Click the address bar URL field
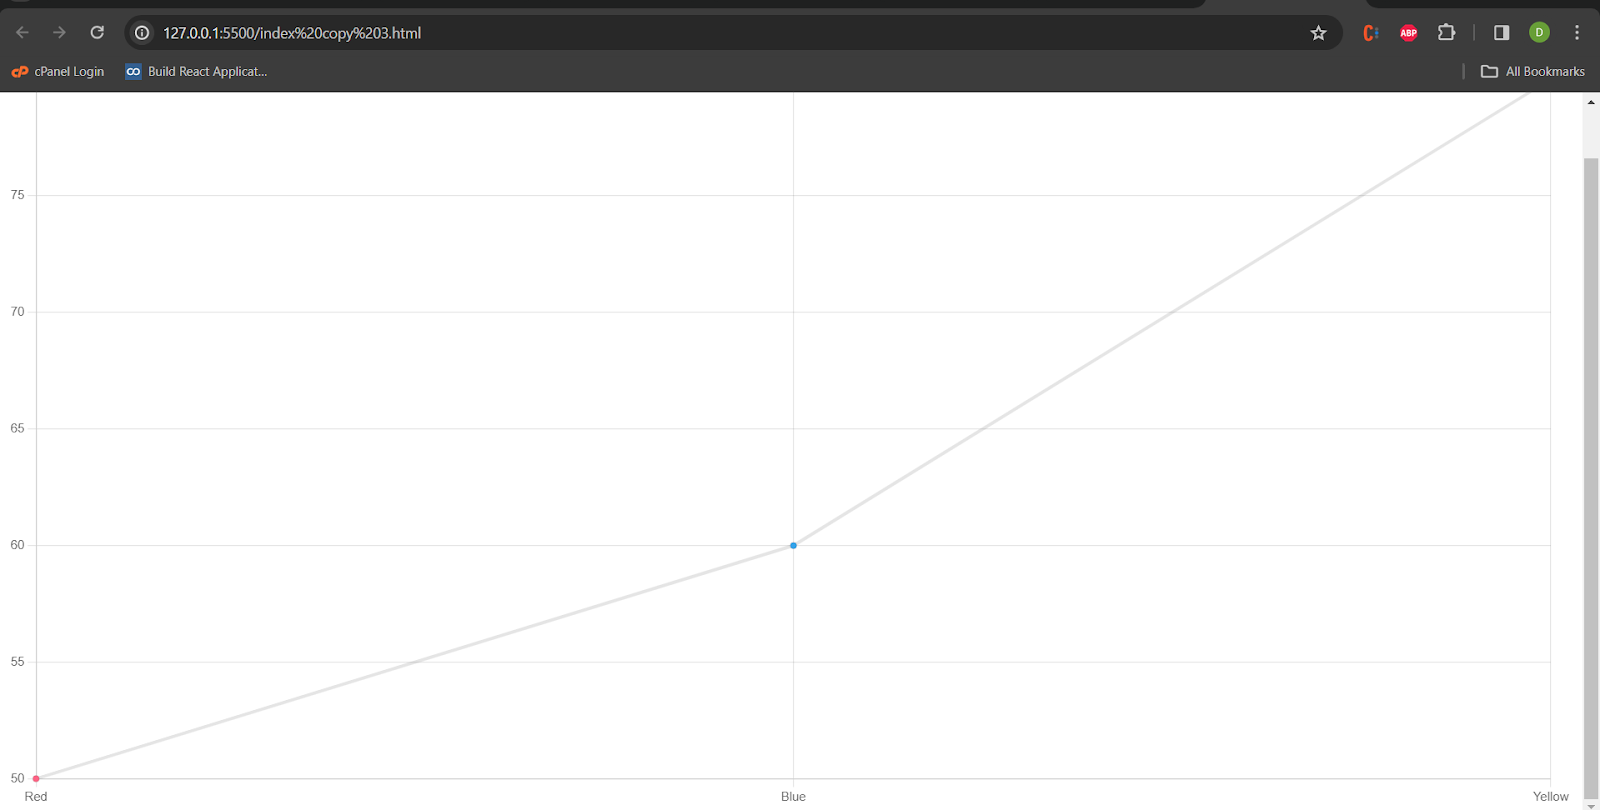The image size is (1600, 810). point(700,33)
